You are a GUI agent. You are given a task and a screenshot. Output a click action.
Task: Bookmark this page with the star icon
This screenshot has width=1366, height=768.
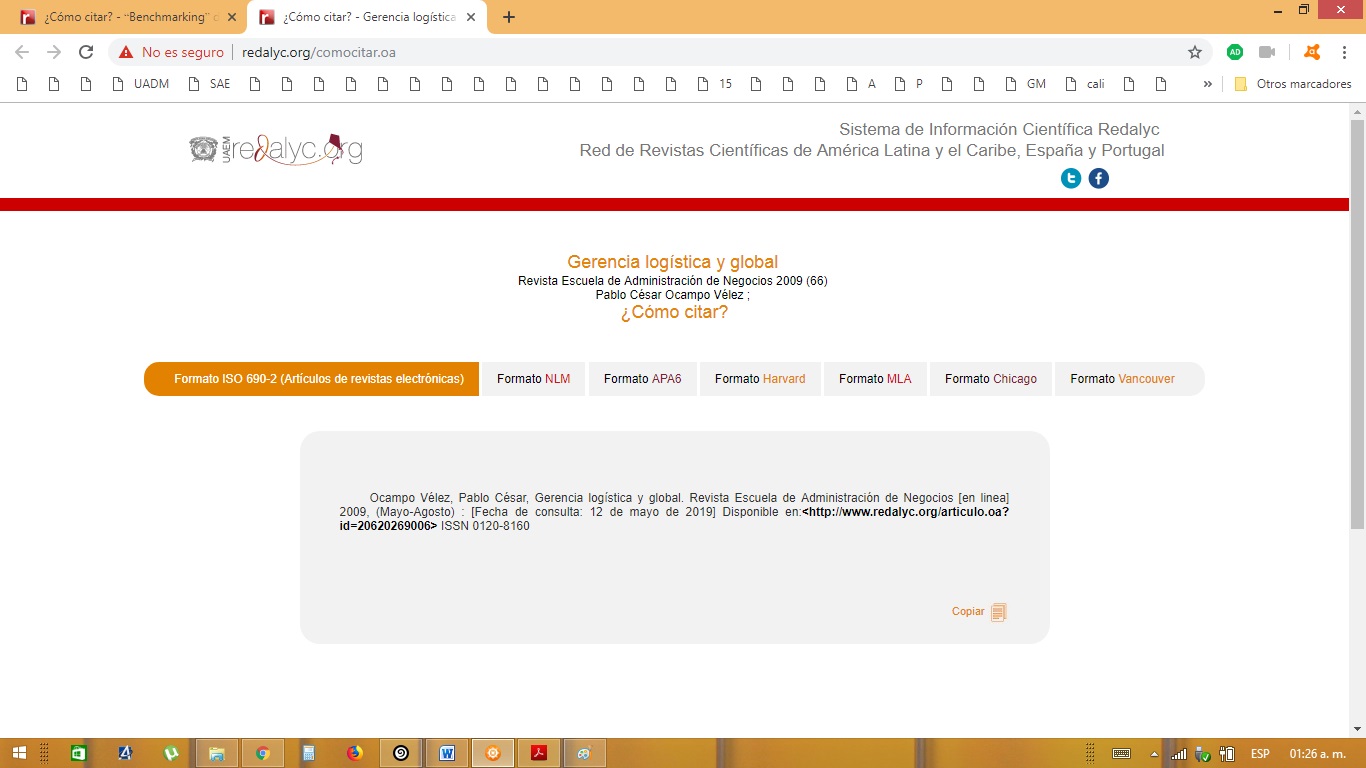tap(1194, 52)
